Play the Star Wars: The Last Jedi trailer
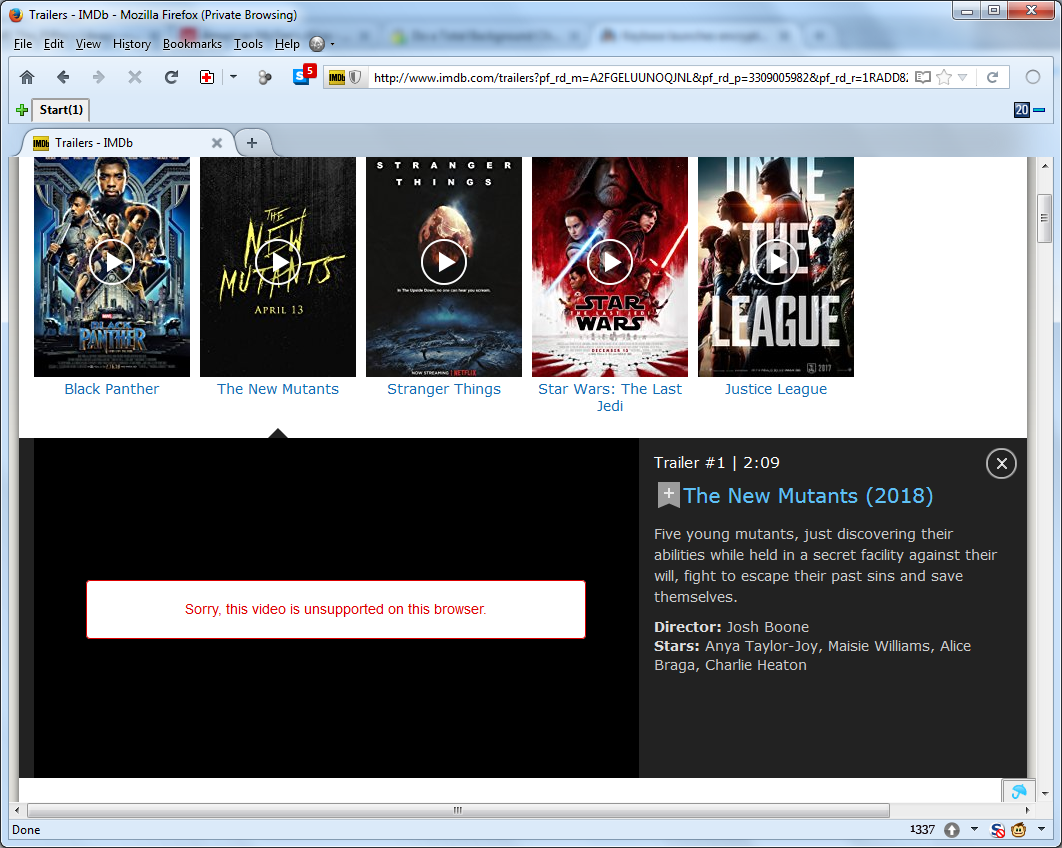 [x=610, y=262]
